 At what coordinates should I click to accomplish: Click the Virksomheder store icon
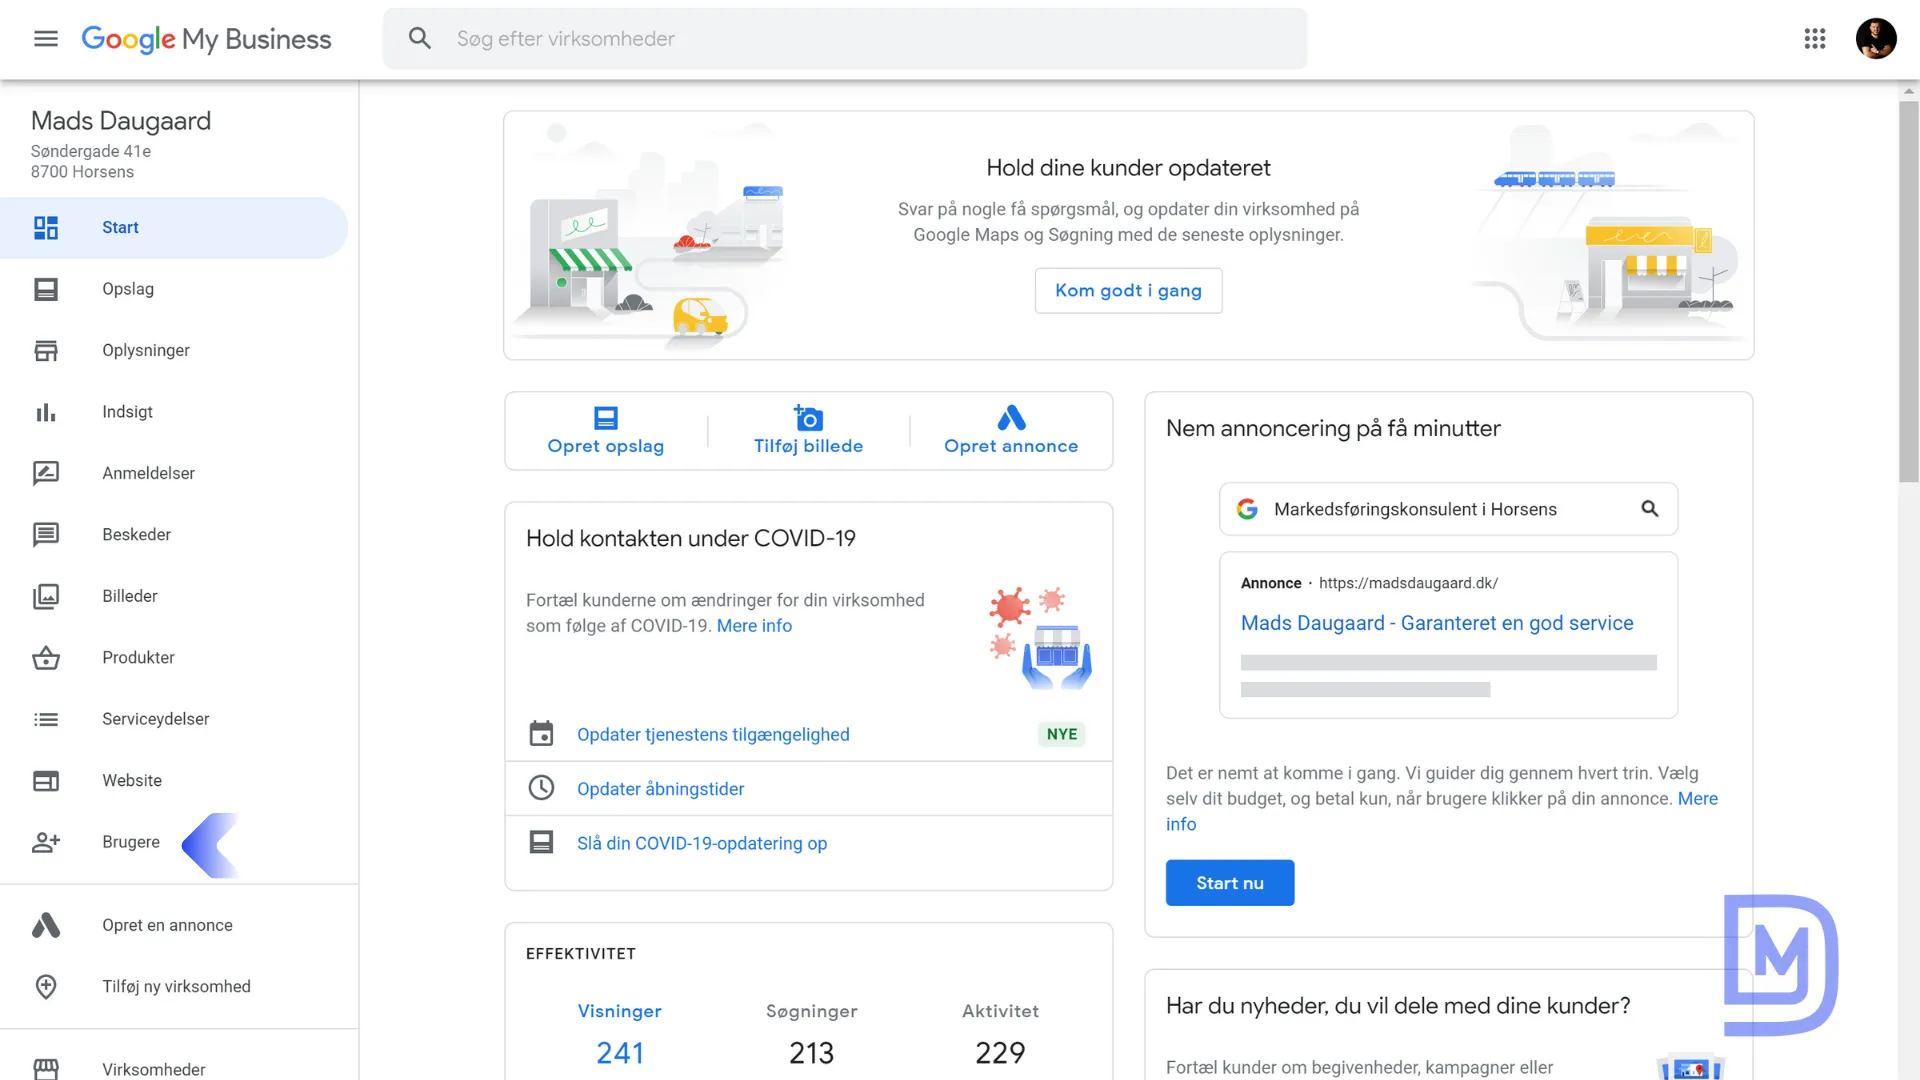point(46,1069)
